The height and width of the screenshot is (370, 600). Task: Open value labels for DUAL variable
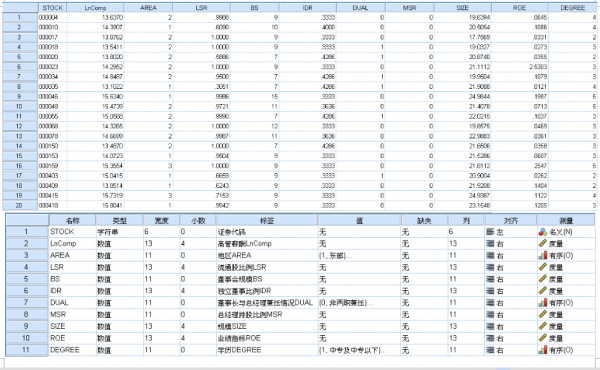click(x=359, y=303)
